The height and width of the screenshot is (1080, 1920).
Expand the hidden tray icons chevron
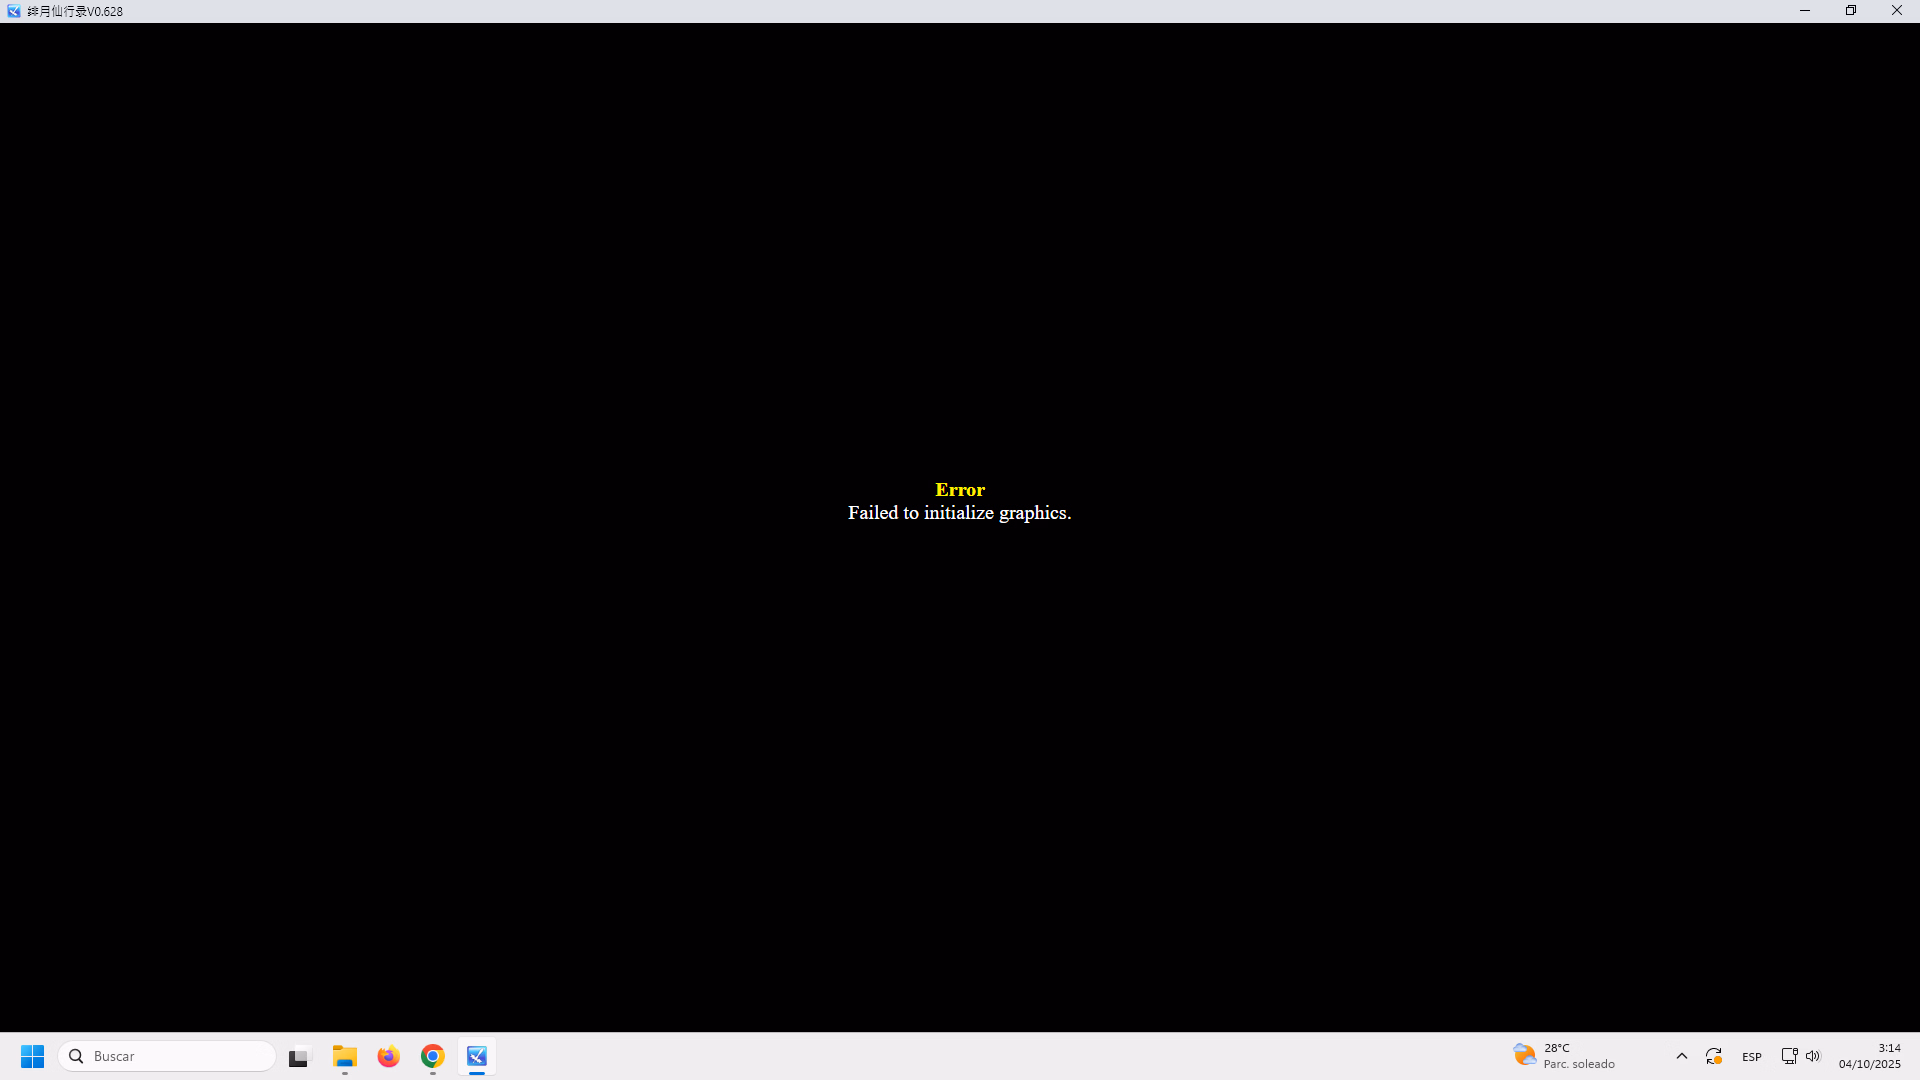click(x=1682, y=1056)
